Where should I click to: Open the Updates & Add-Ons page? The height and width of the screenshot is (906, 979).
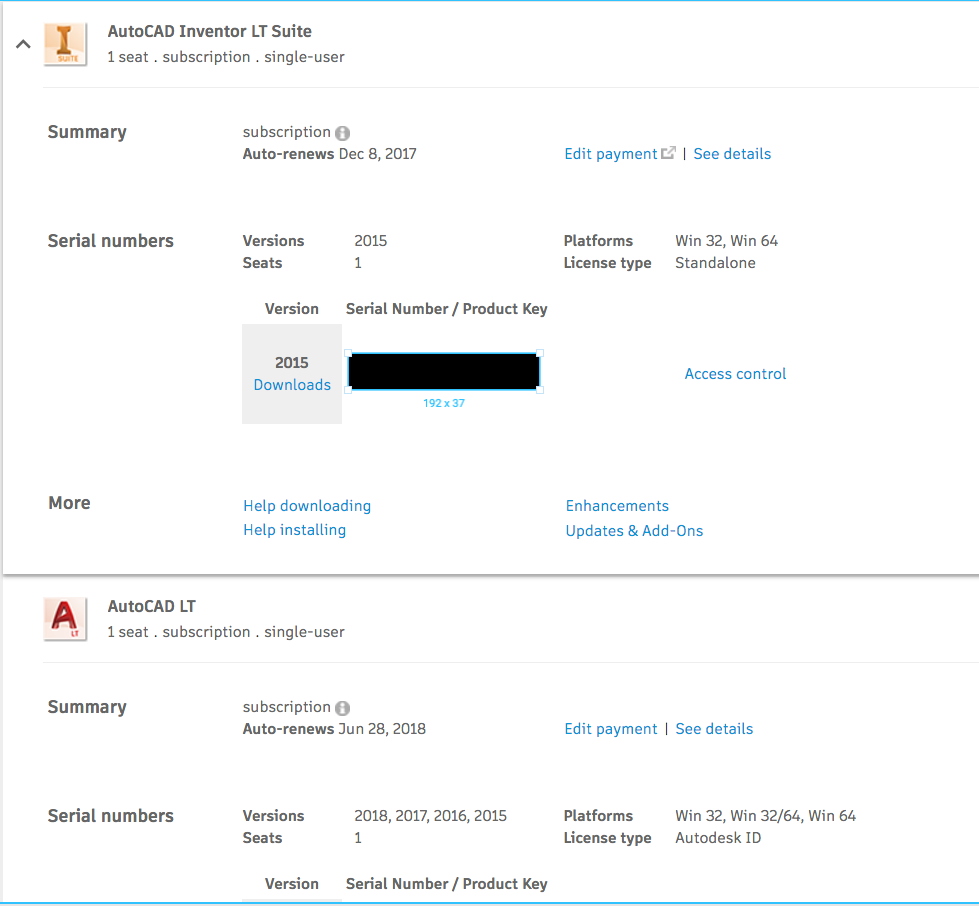pos(634,531)
